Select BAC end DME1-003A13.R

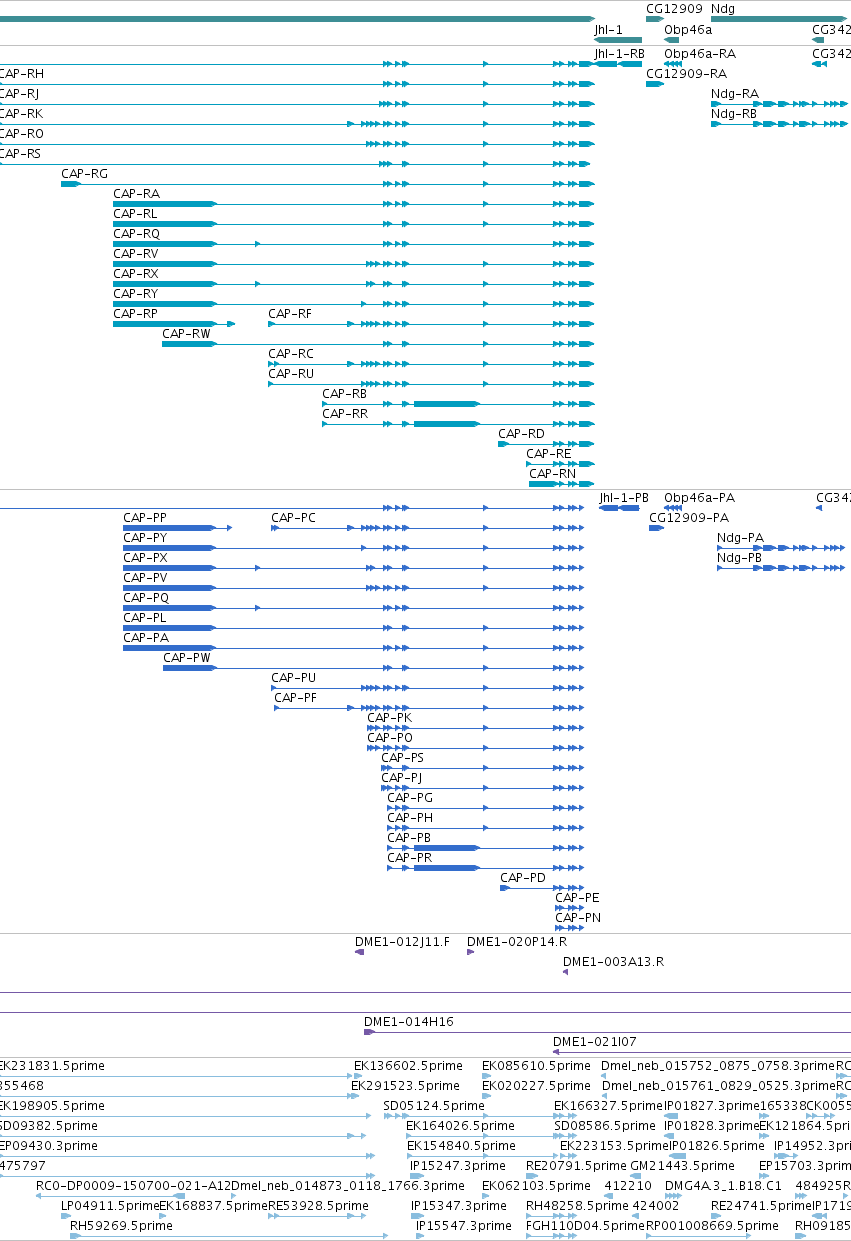click(614, 962)
